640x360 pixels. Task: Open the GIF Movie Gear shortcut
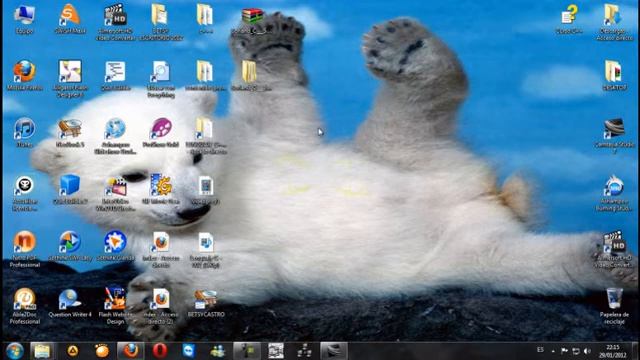(161, 185)
